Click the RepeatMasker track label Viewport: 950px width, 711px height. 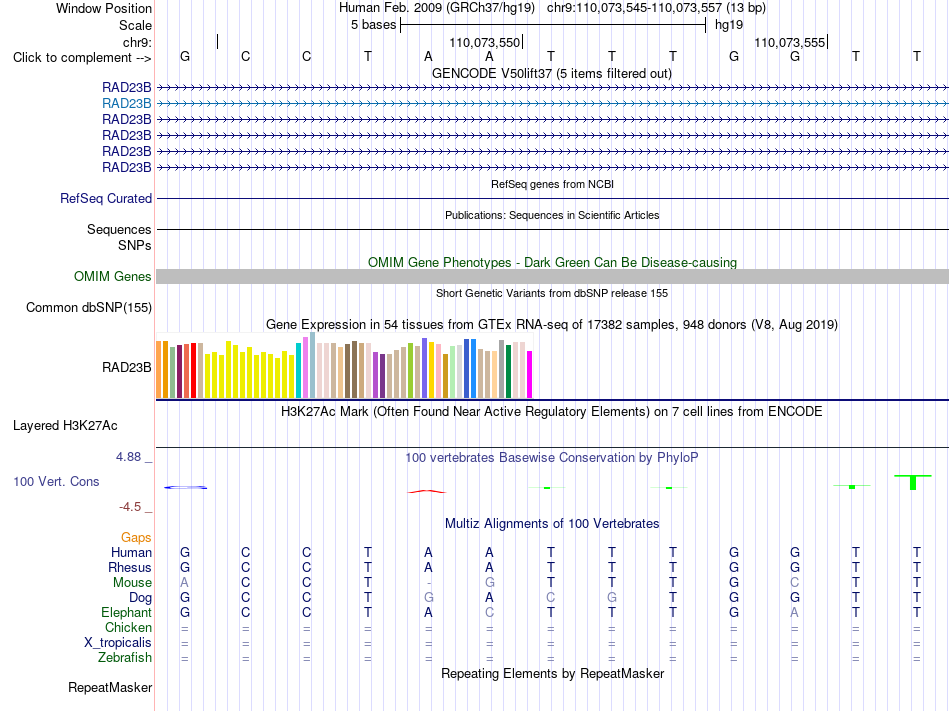click(110, 687)
